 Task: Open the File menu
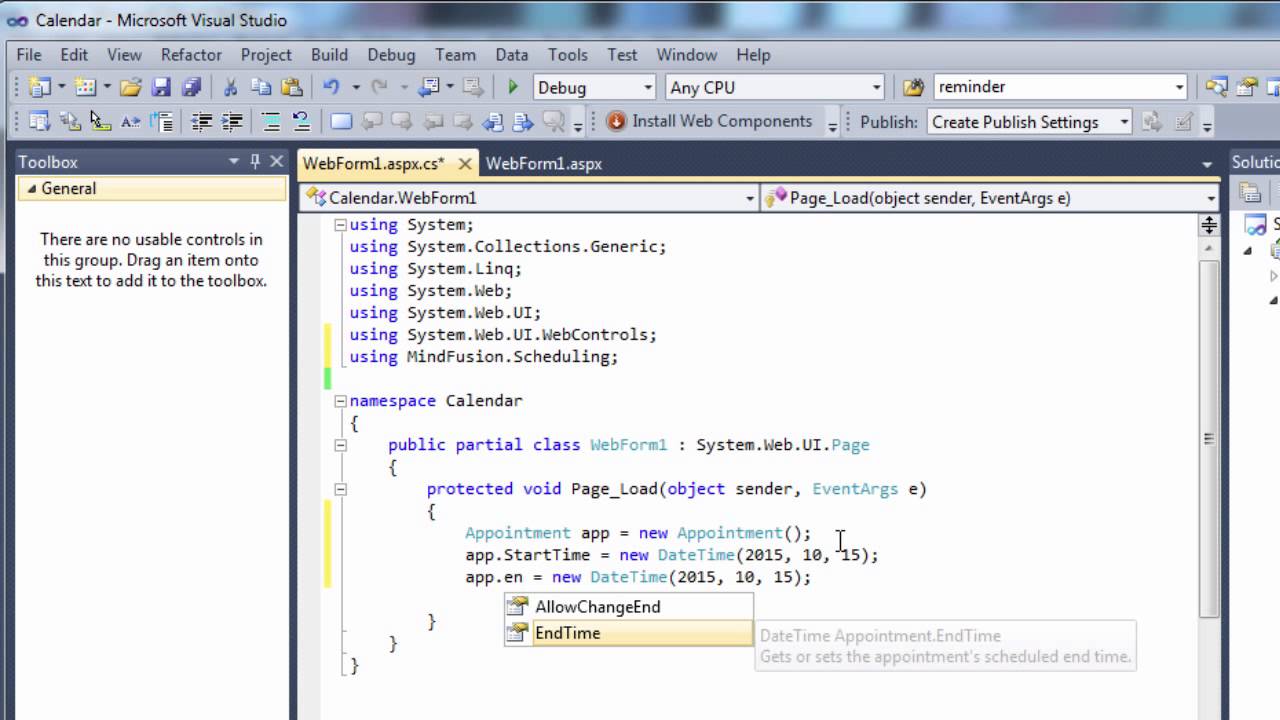click(x=29, y=55)
